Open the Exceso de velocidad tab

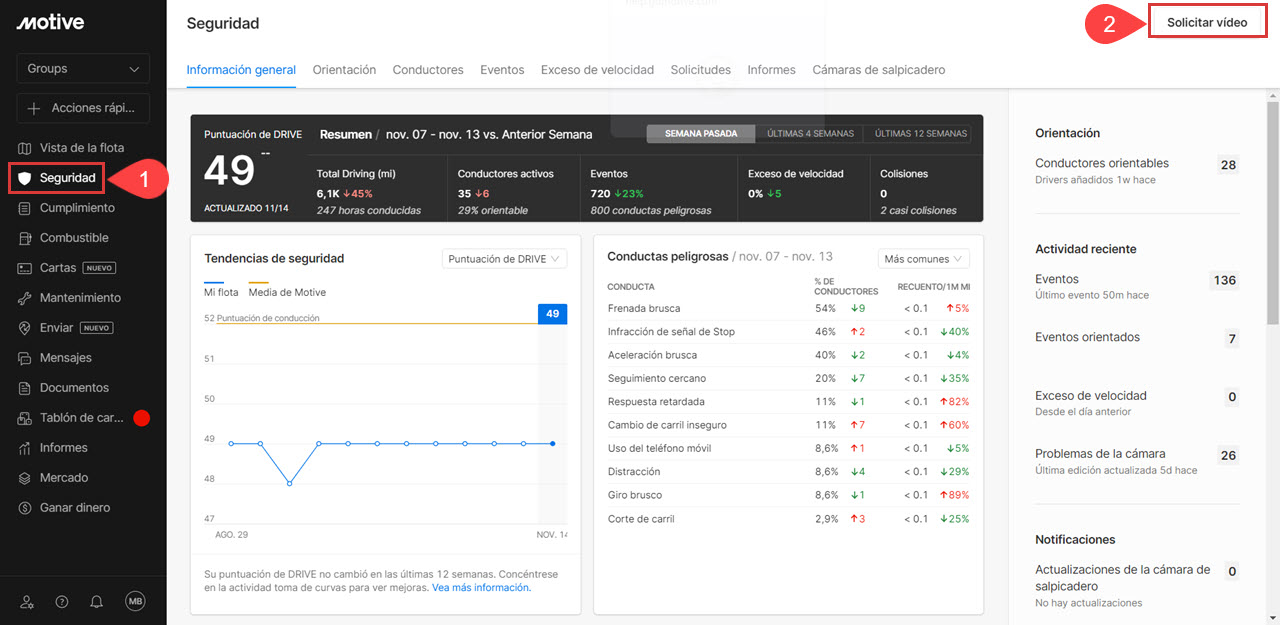(597, 70)
